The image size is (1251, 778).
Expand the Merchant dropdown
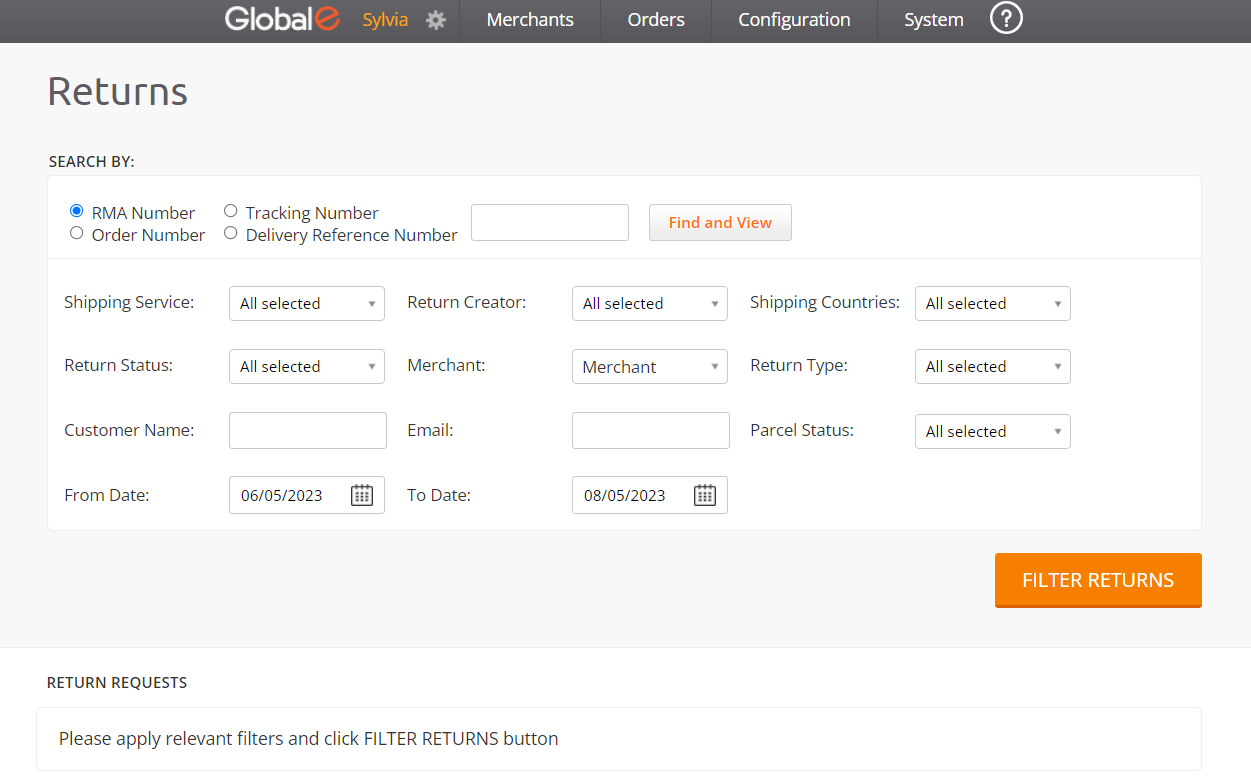coord(649,367)
